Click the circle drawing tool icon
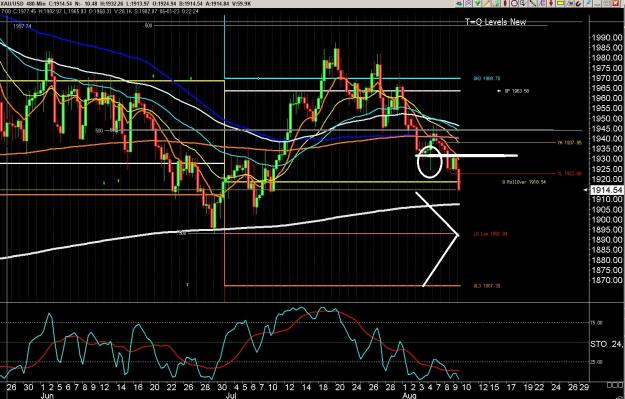The height and width of the screenshot is (399, 625). 514,4
